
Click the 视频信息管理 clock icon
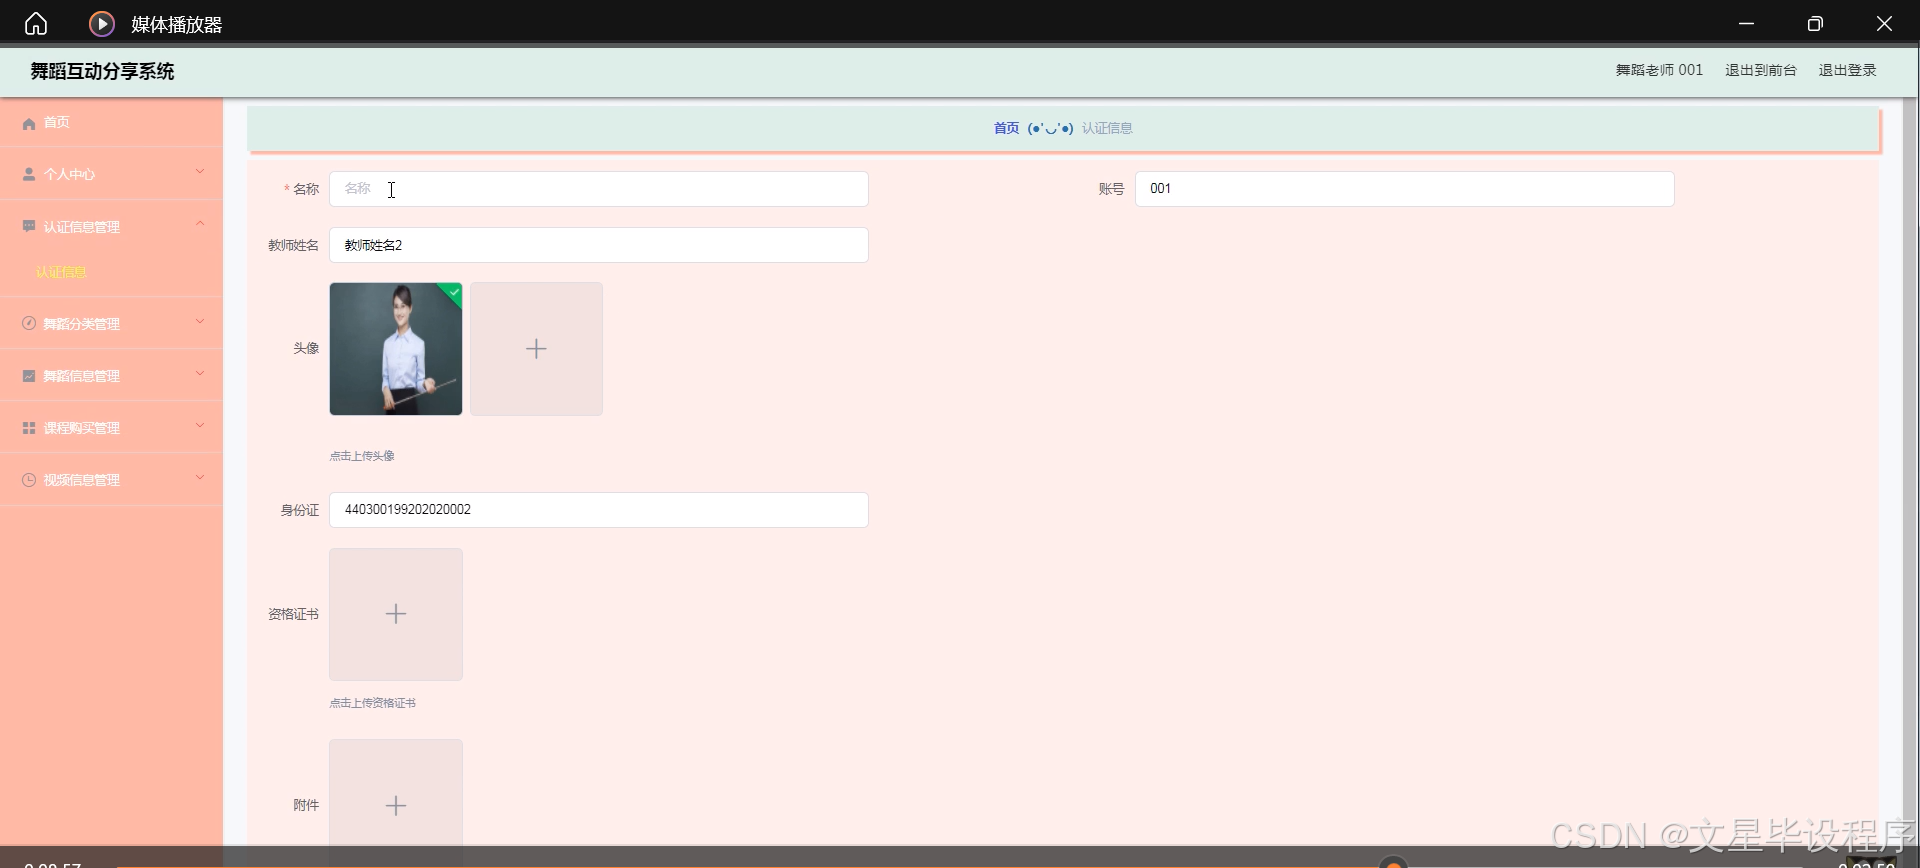pyautogui.click(x=29, y=480)
